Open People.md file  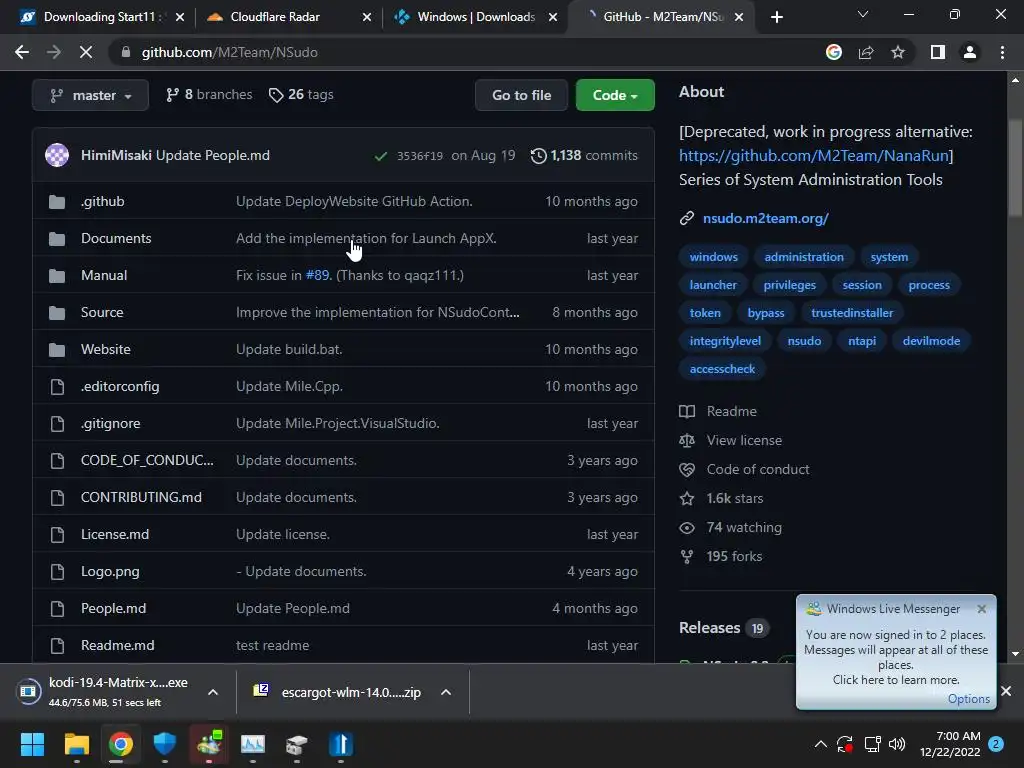[114, 609]
